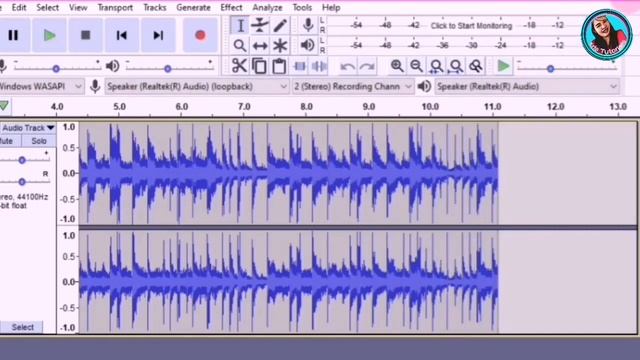This screenshot has height=360, width=640.
Task: Open the Windows WASAPI host dropdown
Action: point(41,87)
